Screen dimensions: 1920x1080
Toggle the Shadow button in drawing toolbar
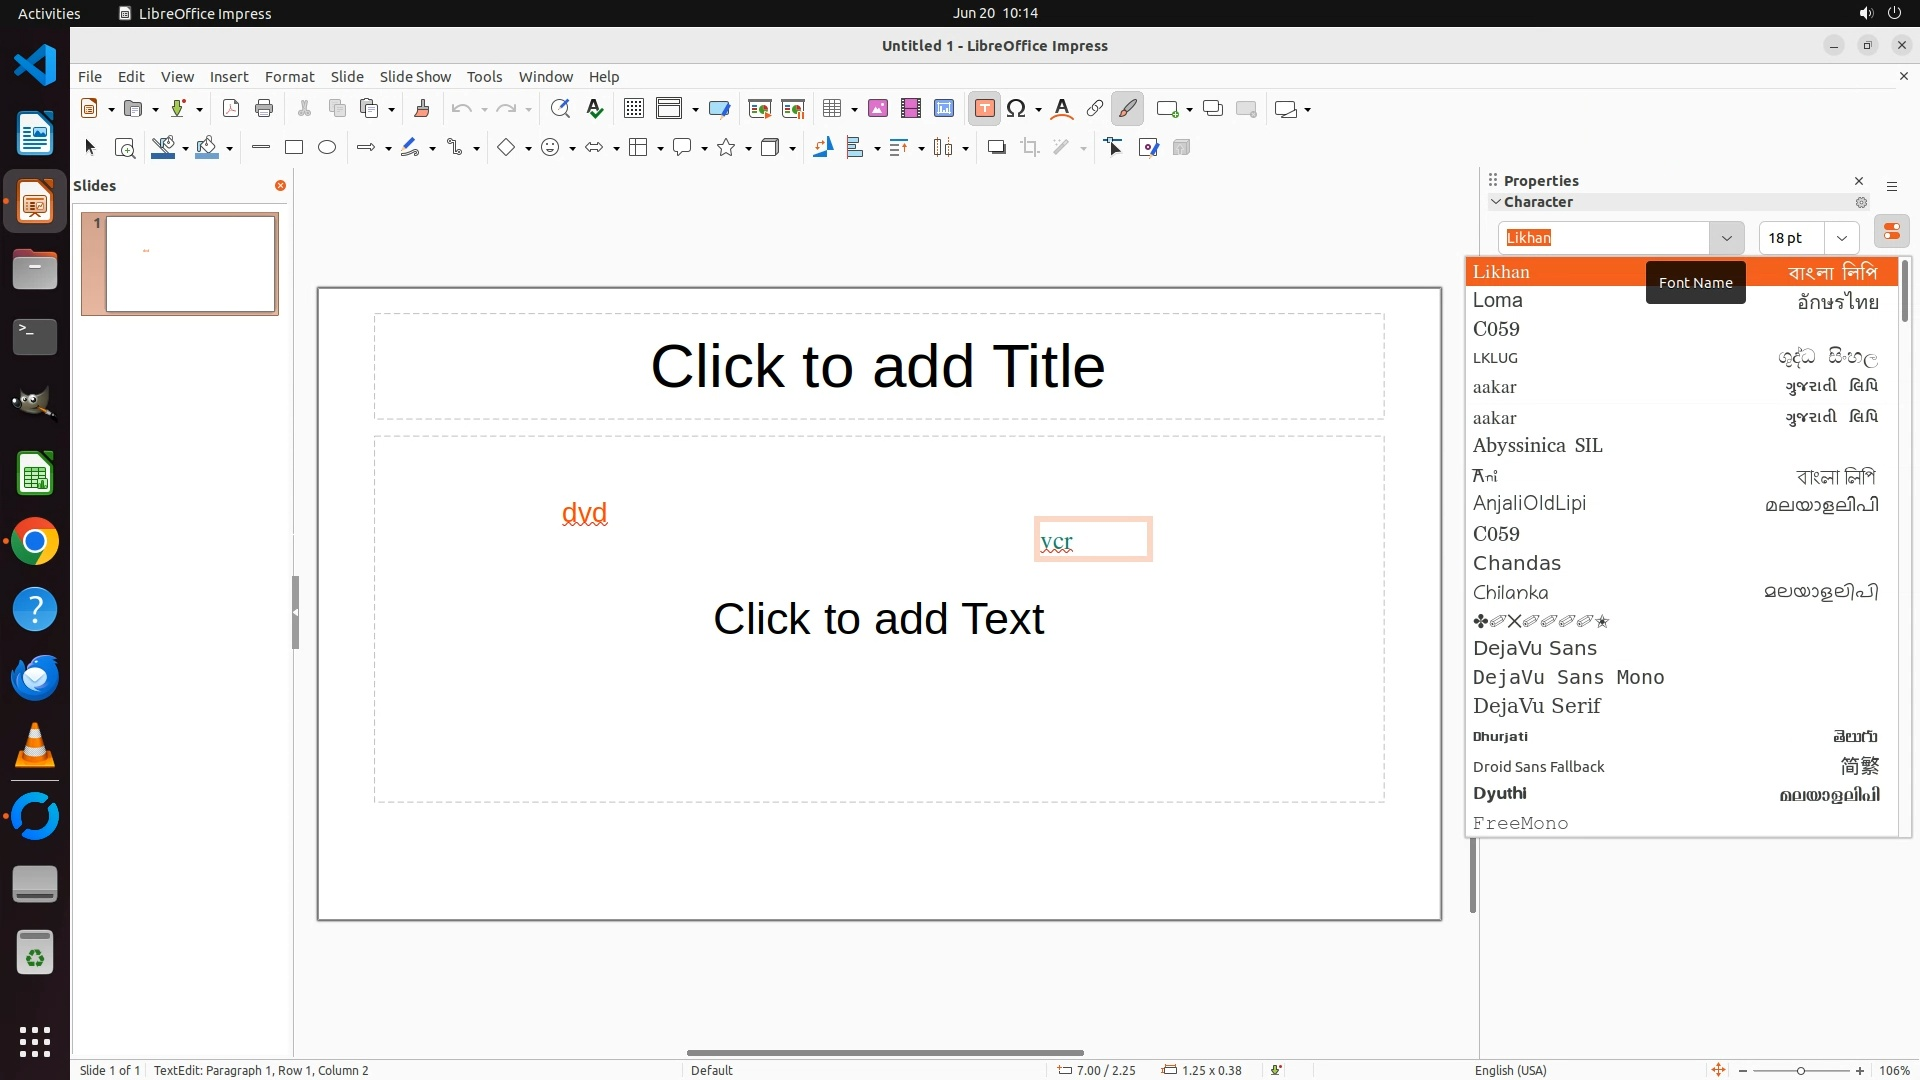coord(996,148)
